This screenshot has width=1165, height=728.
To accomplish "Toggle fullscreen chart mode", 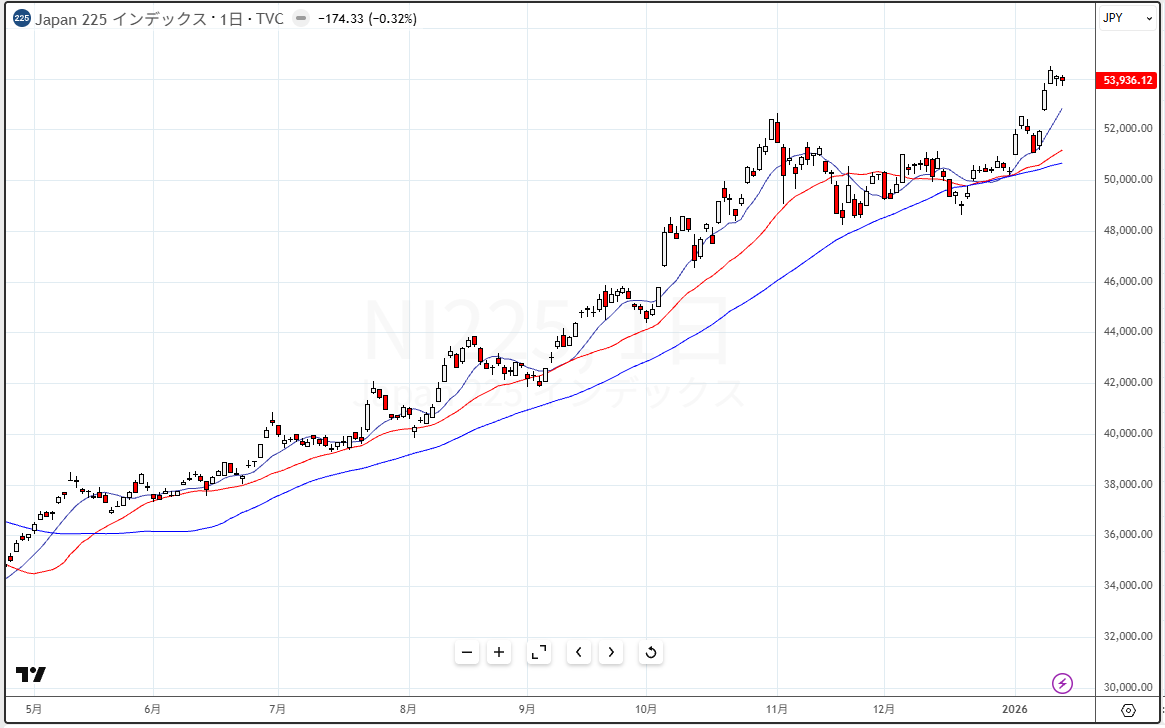I will click(x=539, y=653).
